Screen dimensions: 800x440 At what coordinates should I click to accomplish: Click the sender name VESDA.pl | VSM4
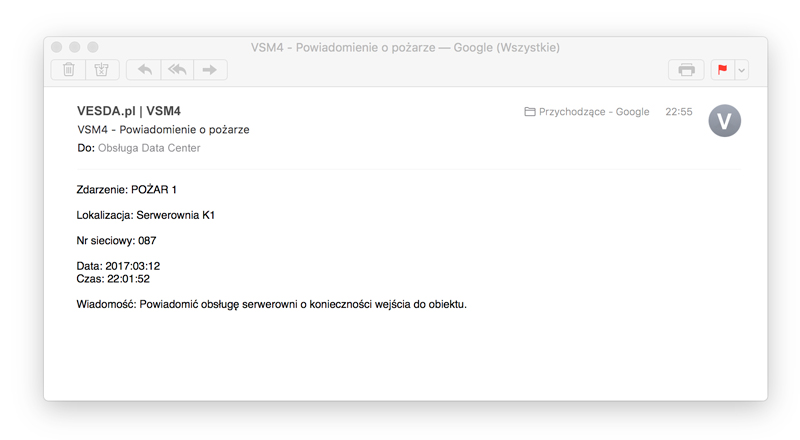pyautogui.click(x=128, y=111)
